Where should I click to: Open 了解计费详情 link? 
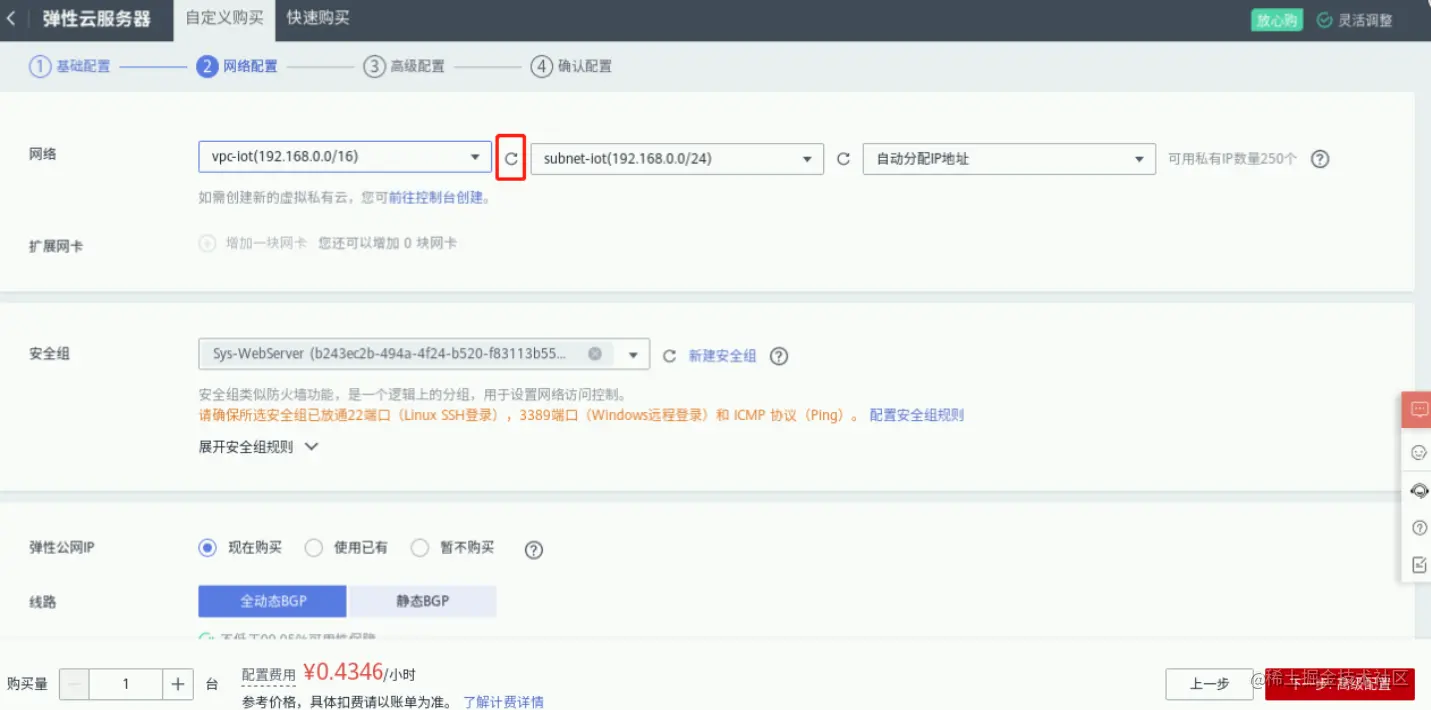click(x=503, y=702)
